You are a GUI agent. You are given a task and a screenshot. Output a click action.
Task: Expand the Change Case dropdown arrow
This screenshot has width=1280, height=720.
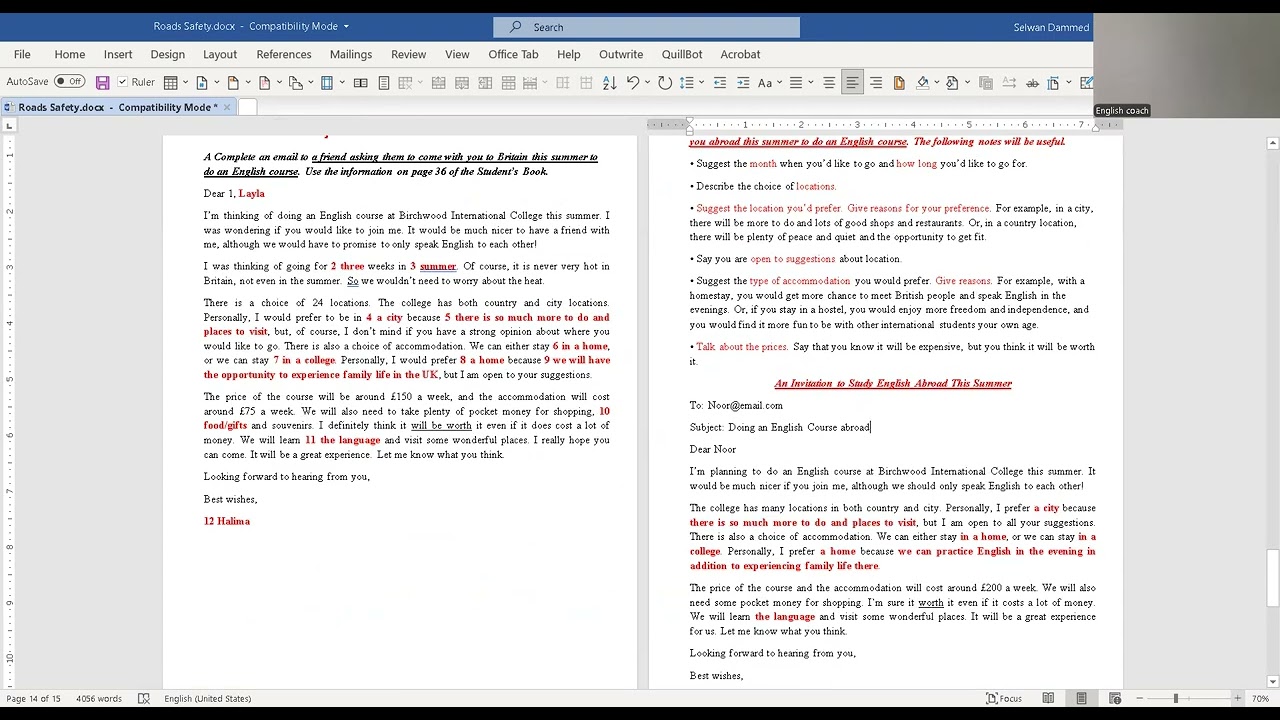[779, 82]
